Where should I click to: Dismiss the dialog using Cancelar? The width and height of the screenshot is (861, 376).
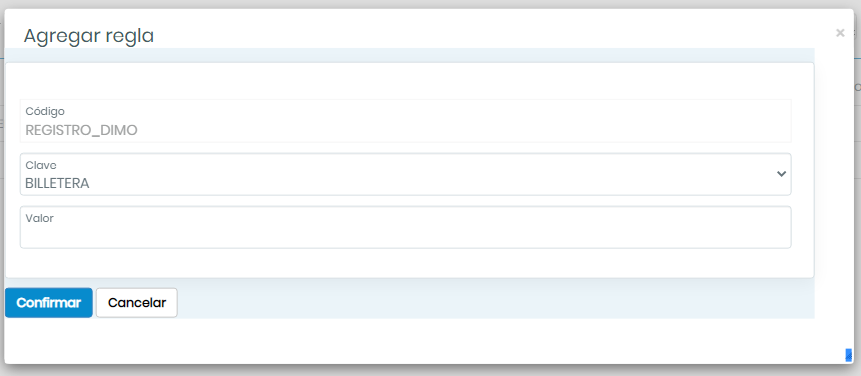(137, 302)
